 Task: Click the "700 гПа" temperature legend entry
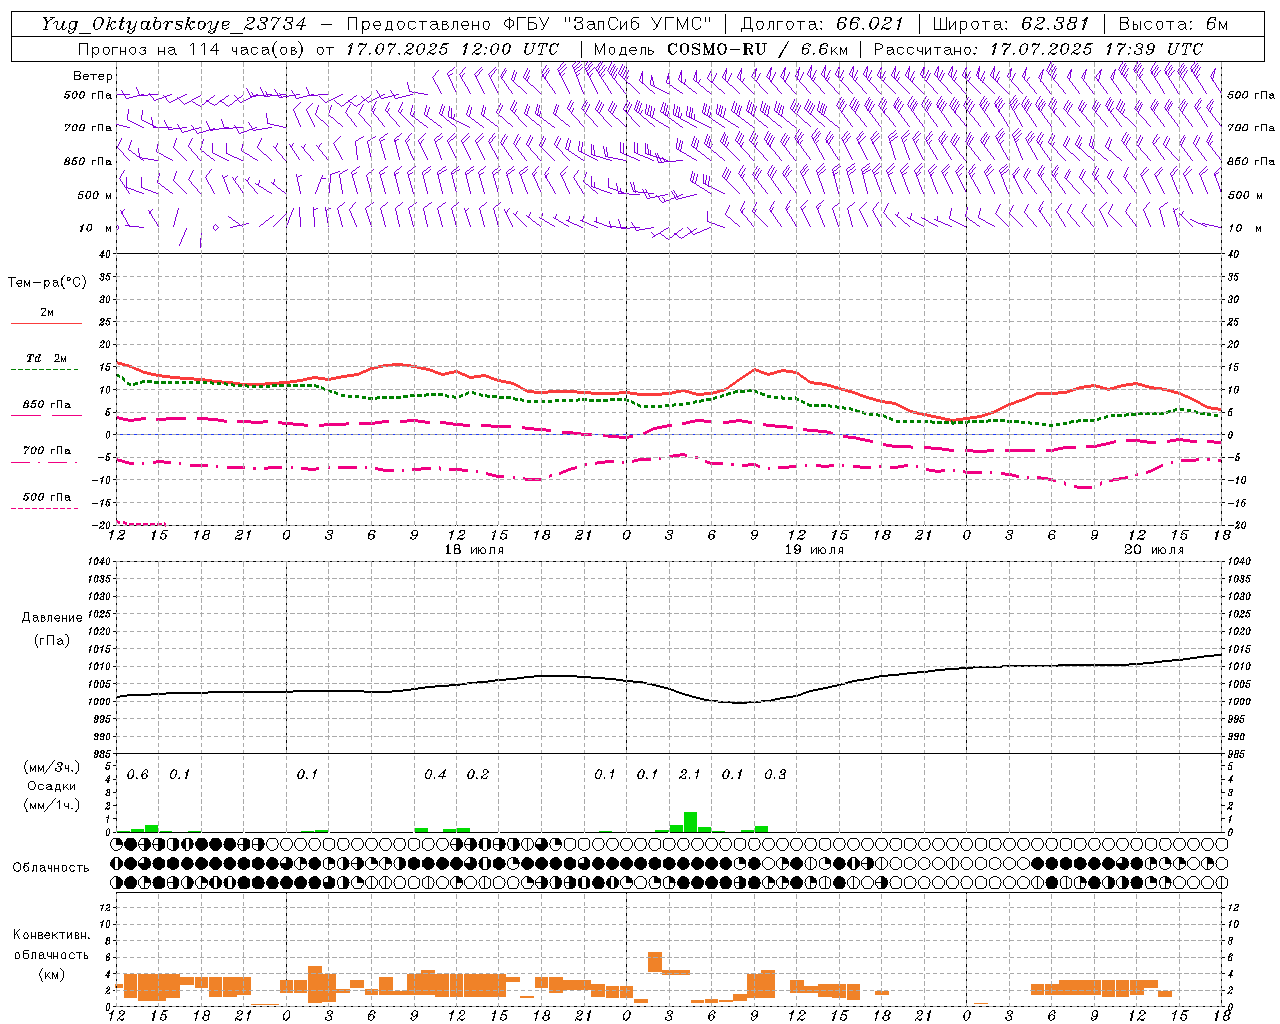pos(47,451)
